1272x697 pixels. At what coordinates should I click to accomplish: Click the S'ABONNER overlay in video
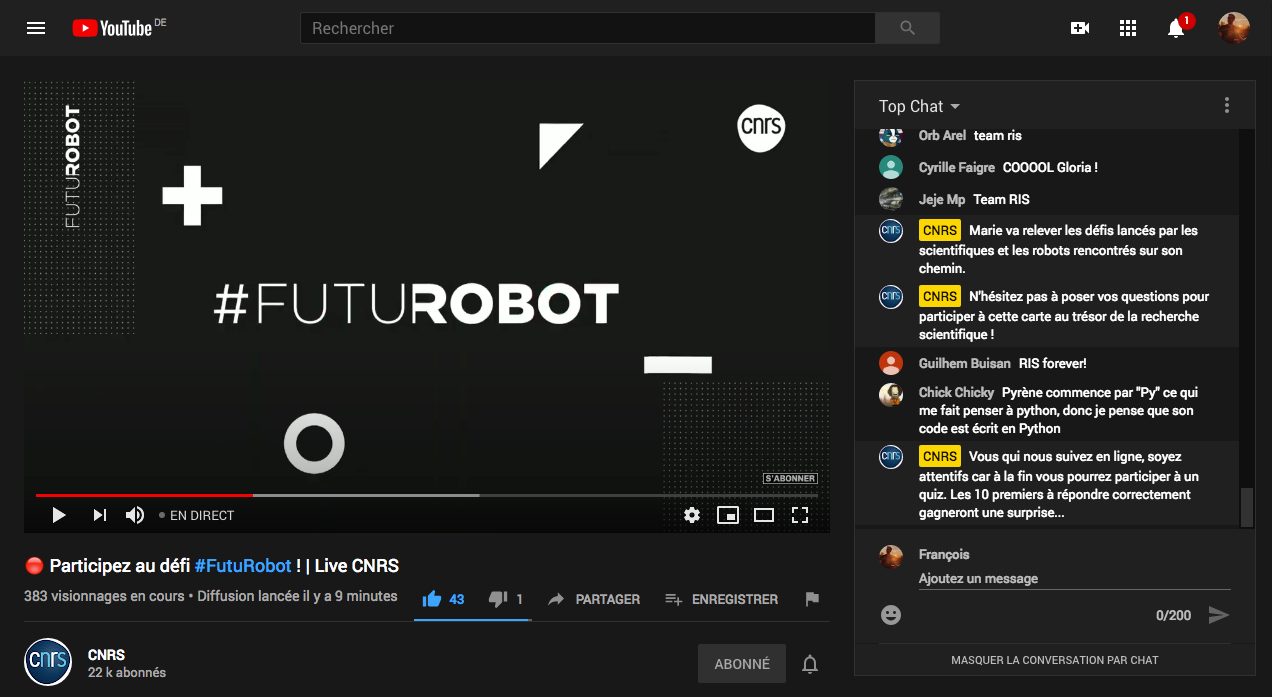(790, 478)
